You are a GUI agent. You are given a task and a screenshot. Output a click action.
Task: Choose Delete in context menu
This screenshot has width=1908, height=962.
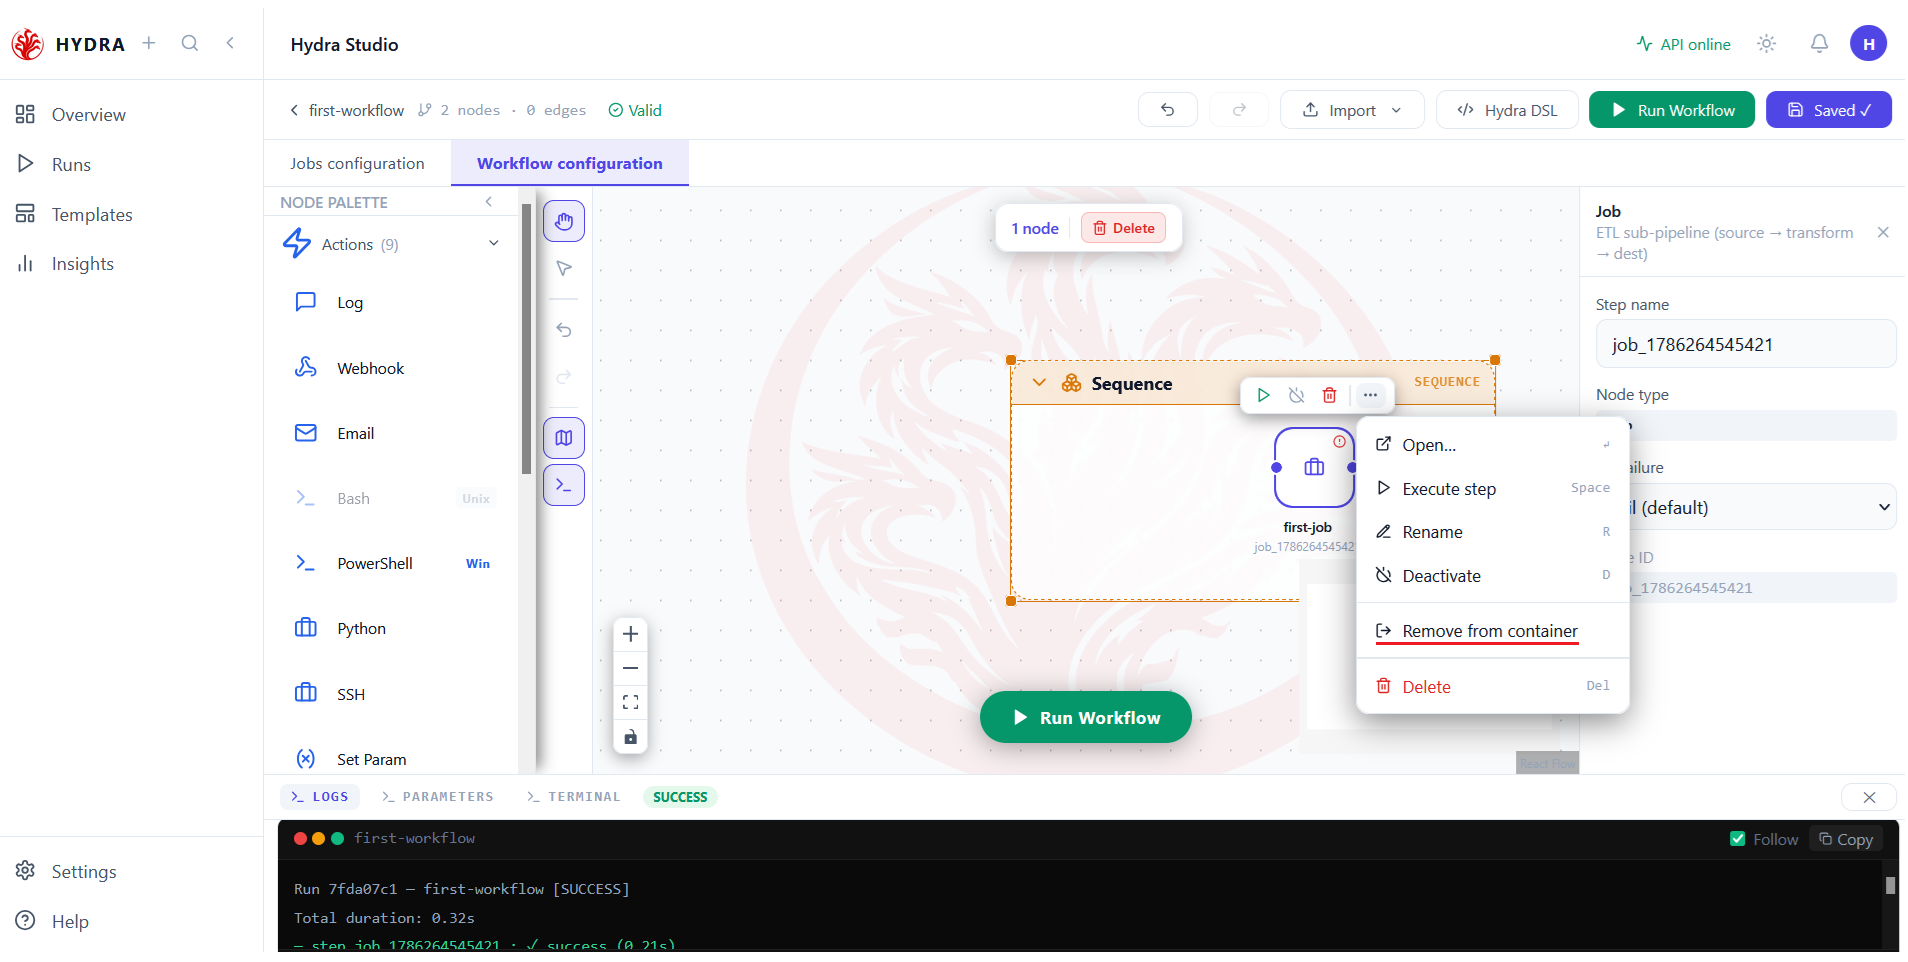(x=1493, y=687)
